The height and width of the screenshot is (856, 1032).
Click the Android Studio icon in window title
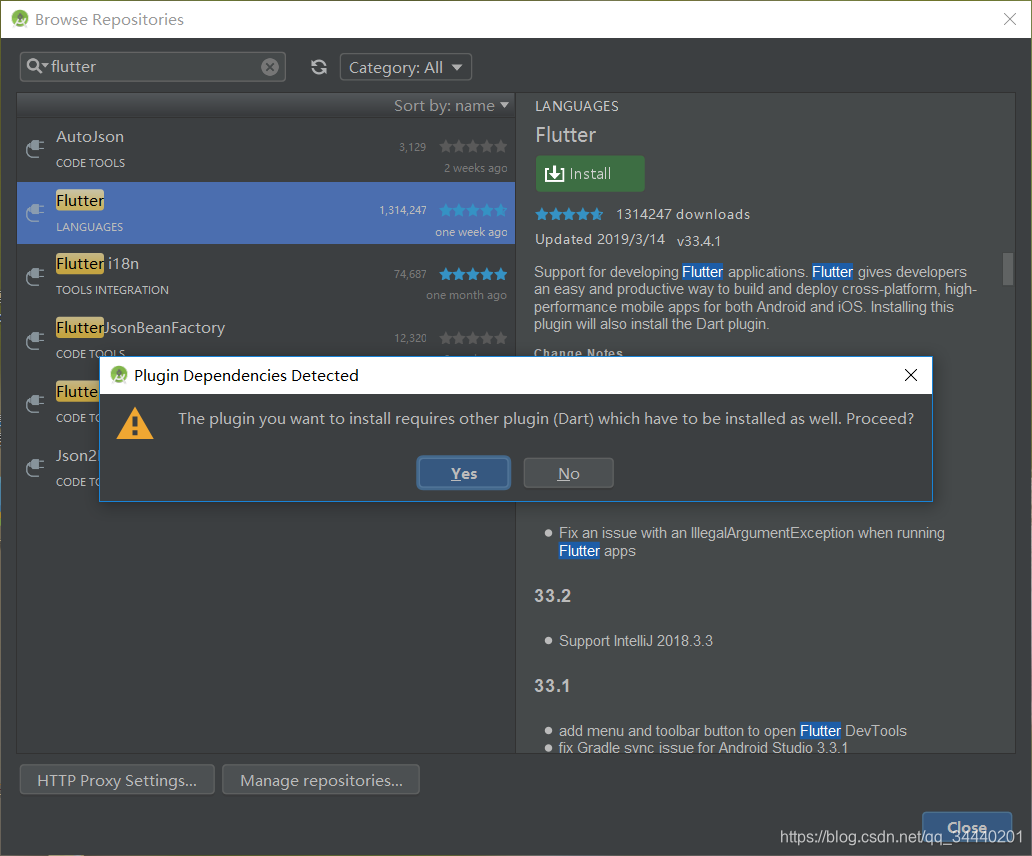tap(20, 19)
